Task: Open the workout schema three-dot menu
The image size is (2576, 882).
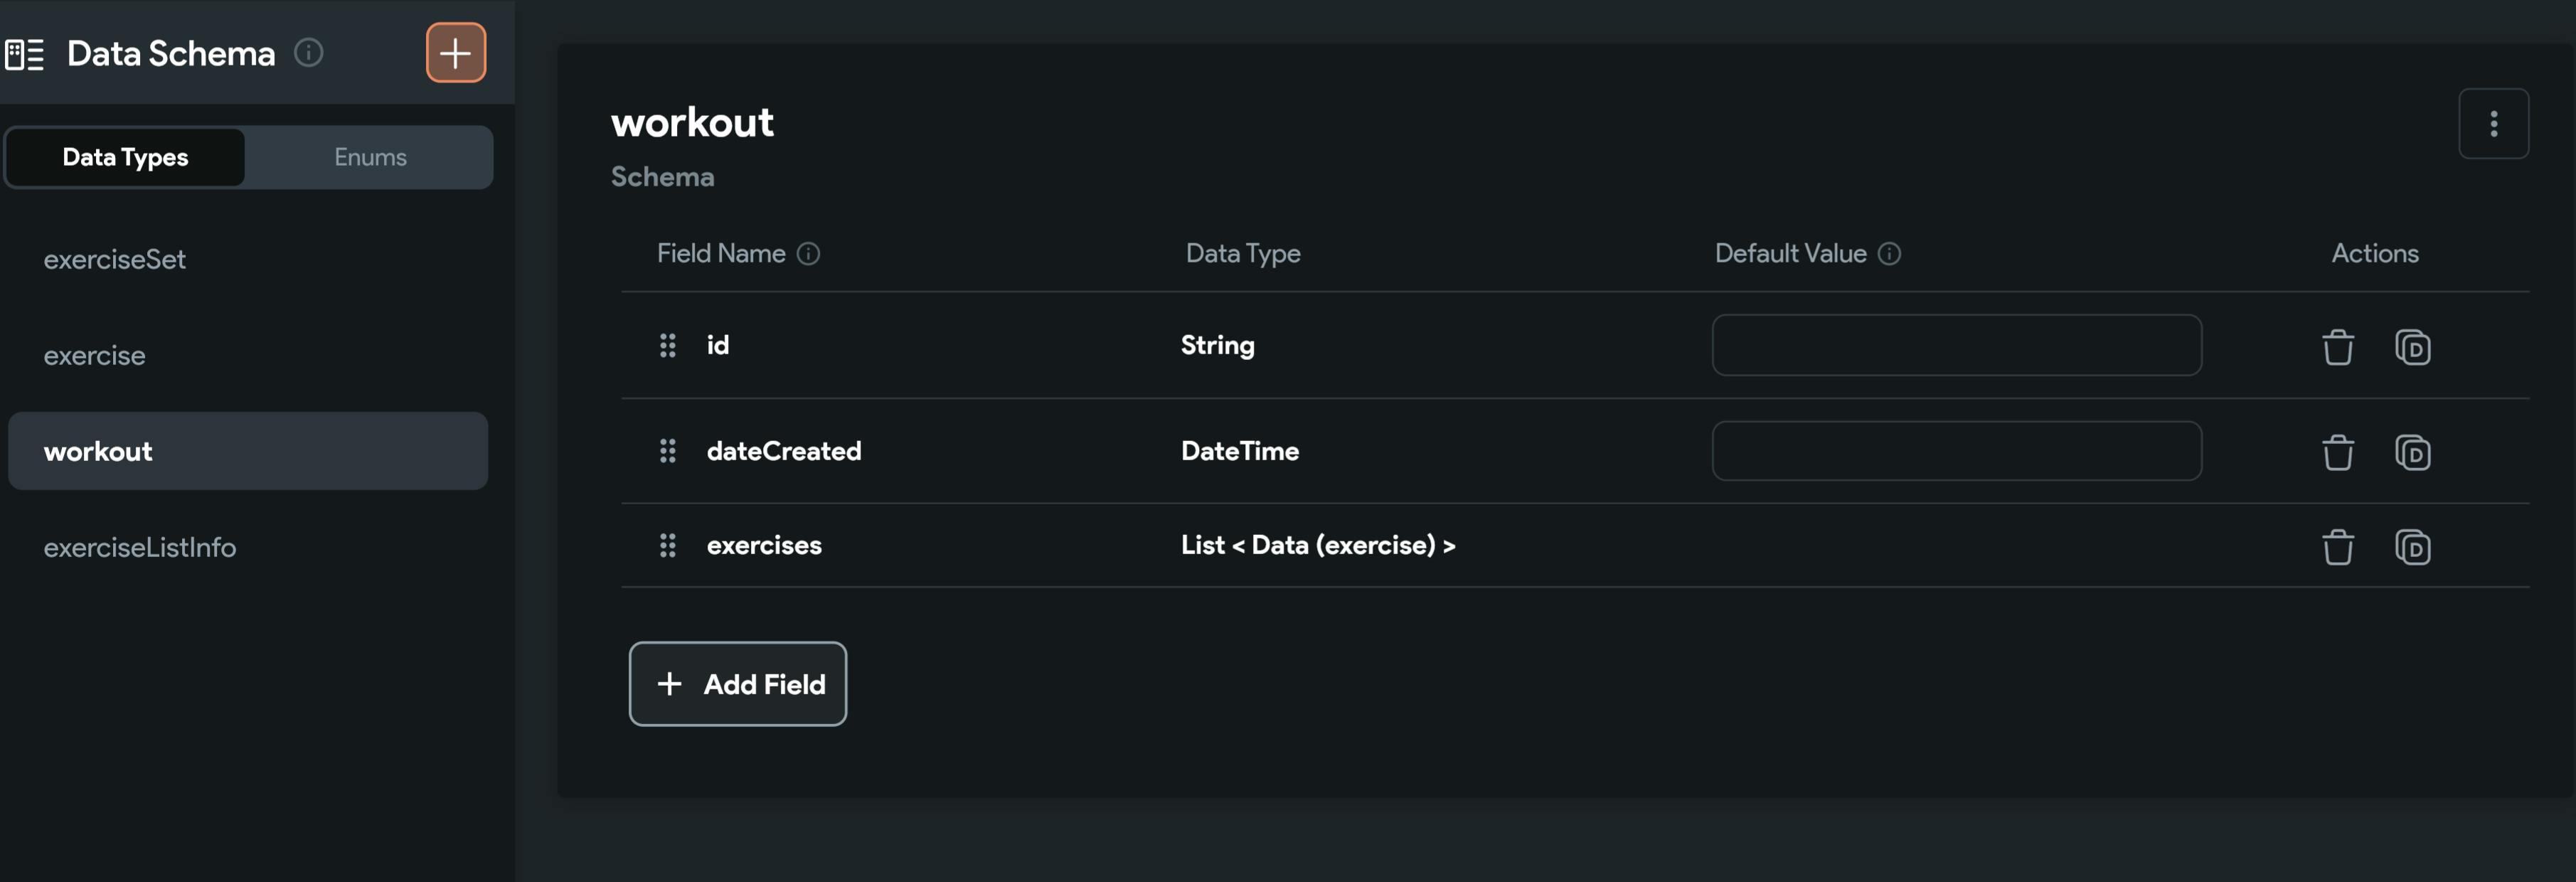Action: pyautogui.click(x=2492, y=124)
